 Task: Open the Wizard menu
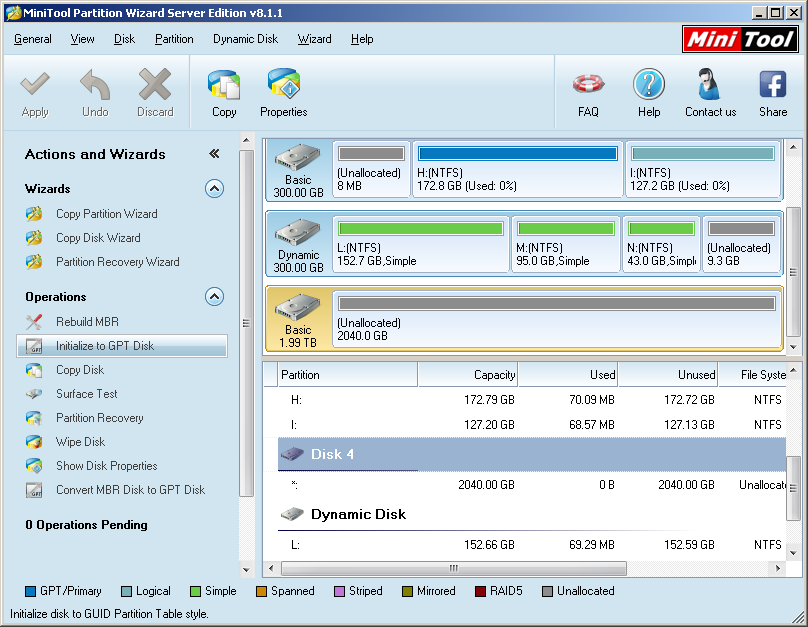[x=314, y=39]
